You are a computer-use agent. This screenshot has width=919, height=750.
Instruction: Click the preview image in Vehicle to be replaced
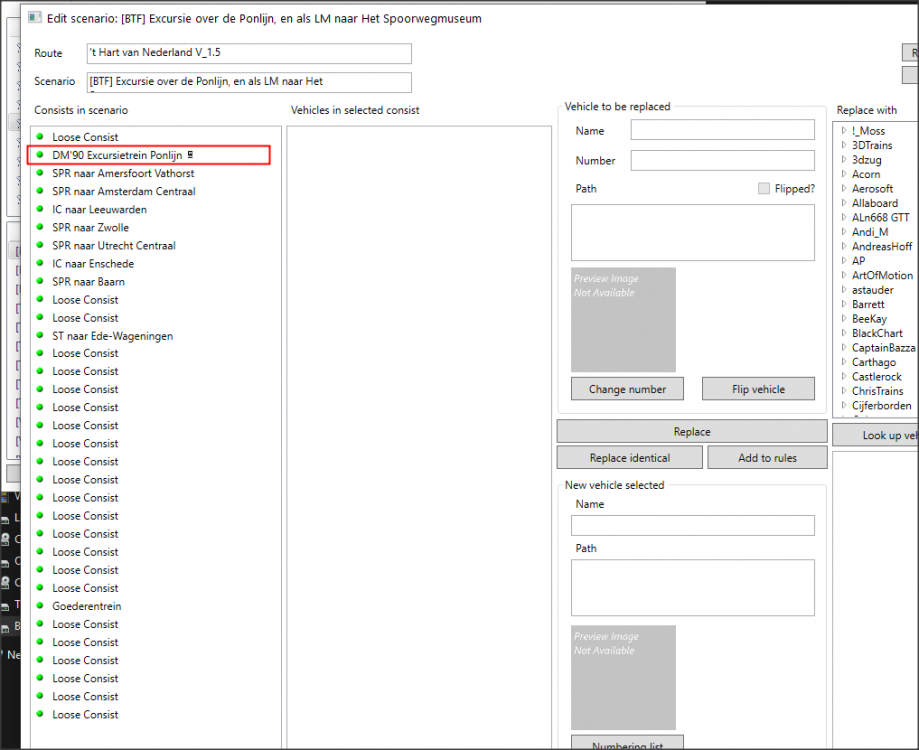(x=623, y=320)
